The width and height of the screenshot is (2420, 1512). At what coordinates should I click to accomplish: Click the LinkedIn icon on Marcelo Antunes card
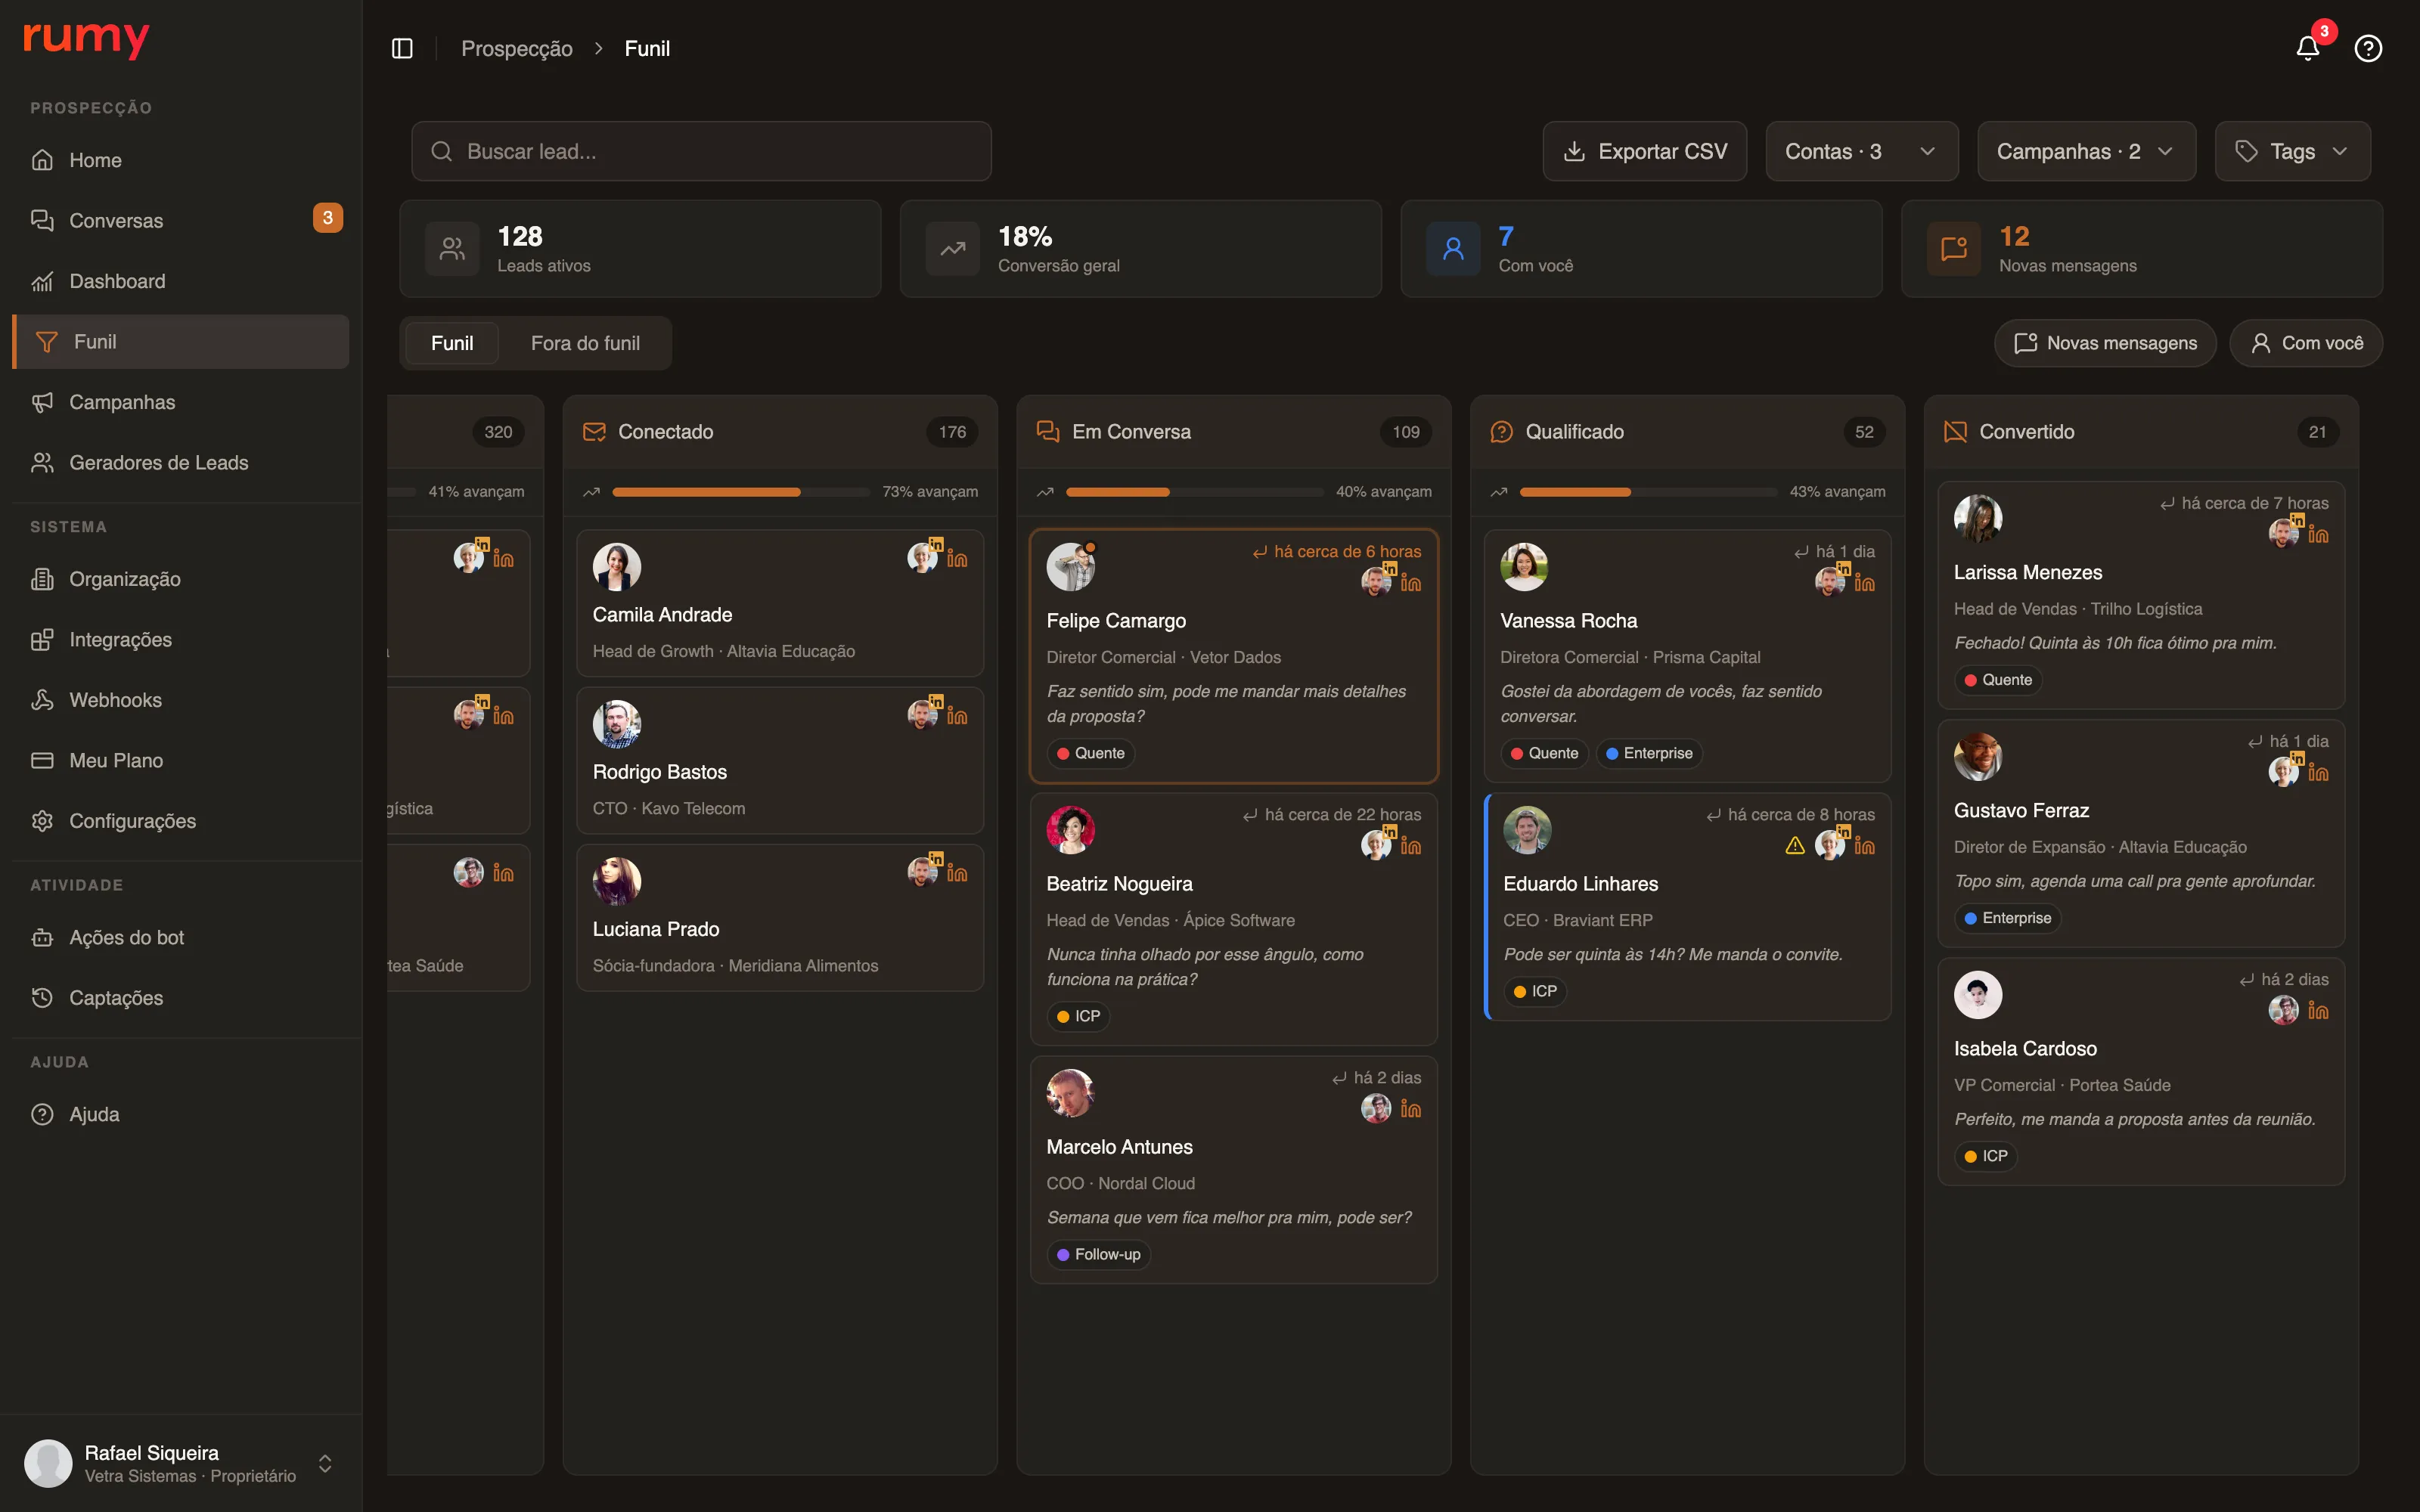click(1411, 1108)
